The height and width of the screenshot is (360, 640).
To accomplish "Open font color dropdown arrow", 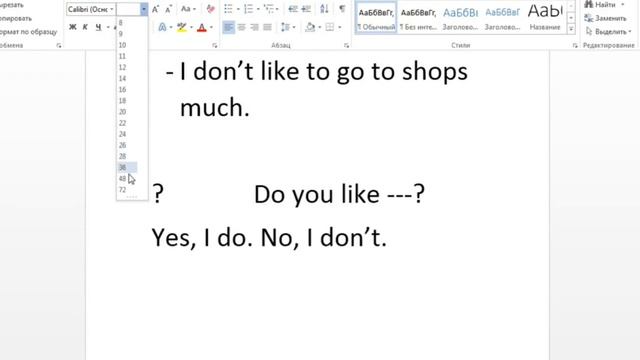I will pos(211,27).
